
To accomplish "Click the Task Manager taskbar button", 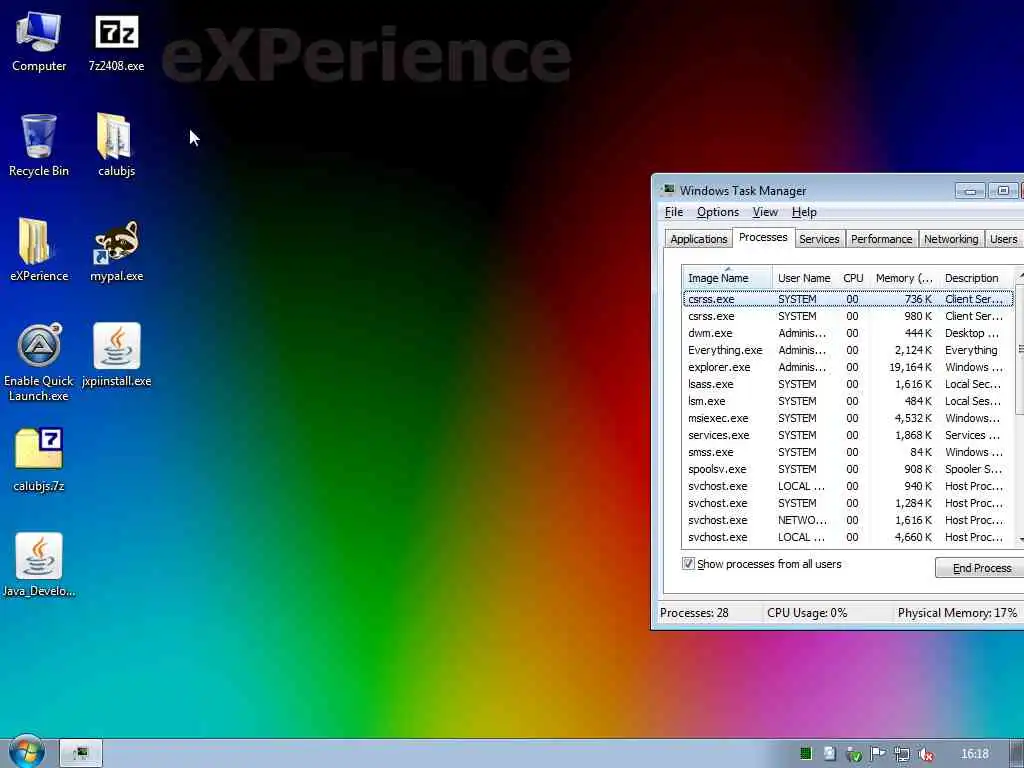I will 81,753.
